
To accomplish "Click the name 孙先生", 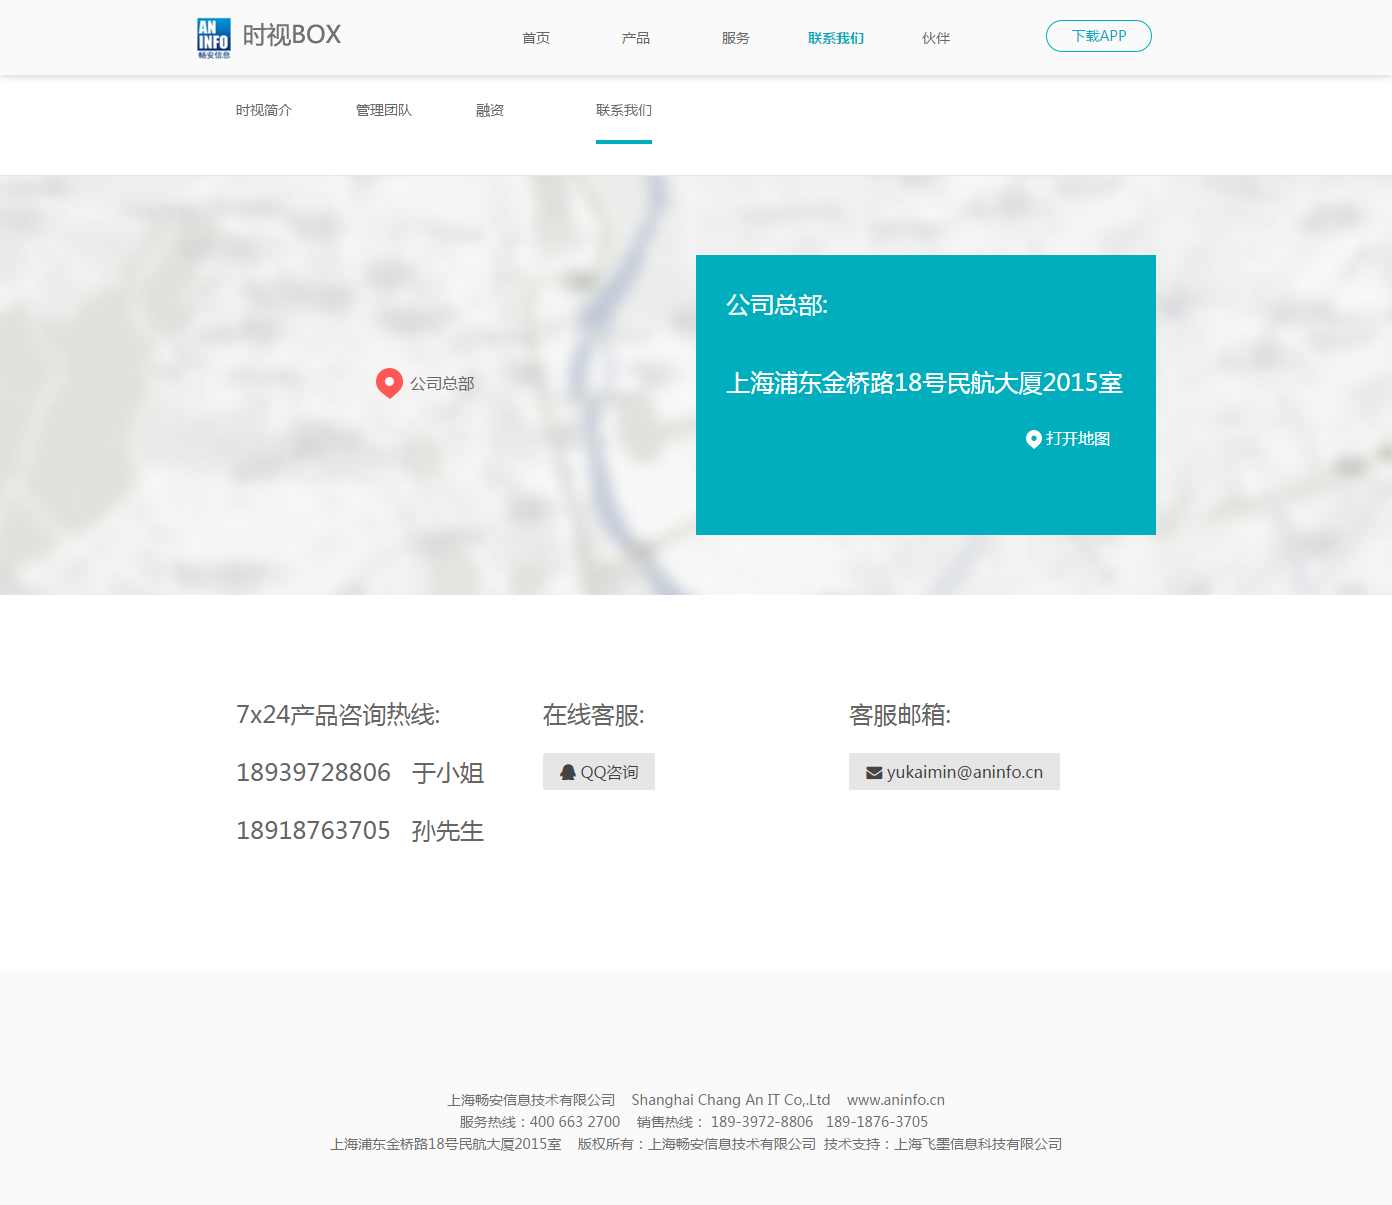I will [x=448, y=831].
